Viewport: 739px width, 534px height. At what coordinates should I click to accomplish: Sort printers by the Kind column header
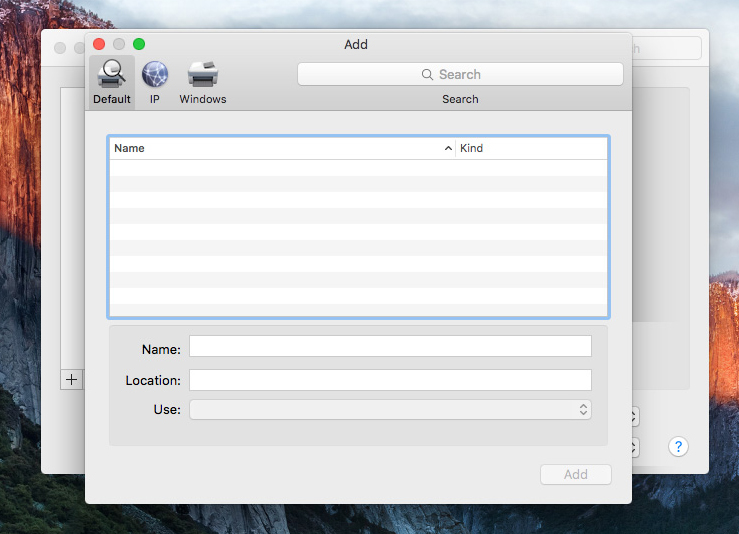(530, 148)
